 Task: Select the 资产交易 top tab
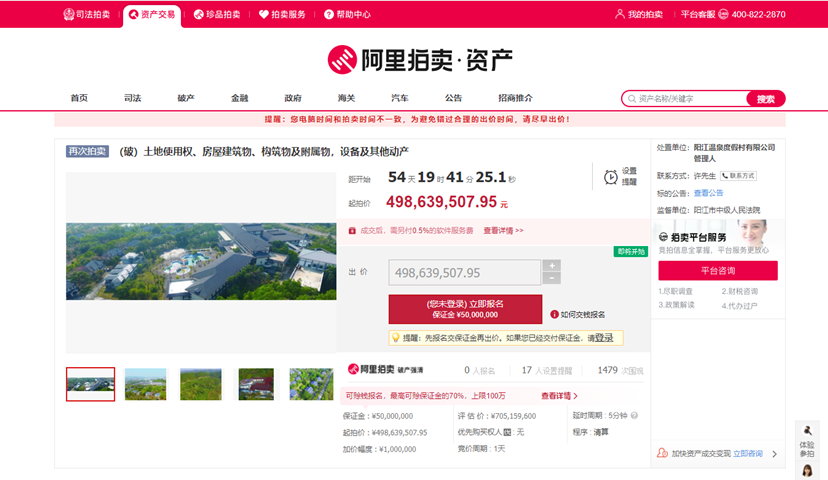(x=152, y=14)
